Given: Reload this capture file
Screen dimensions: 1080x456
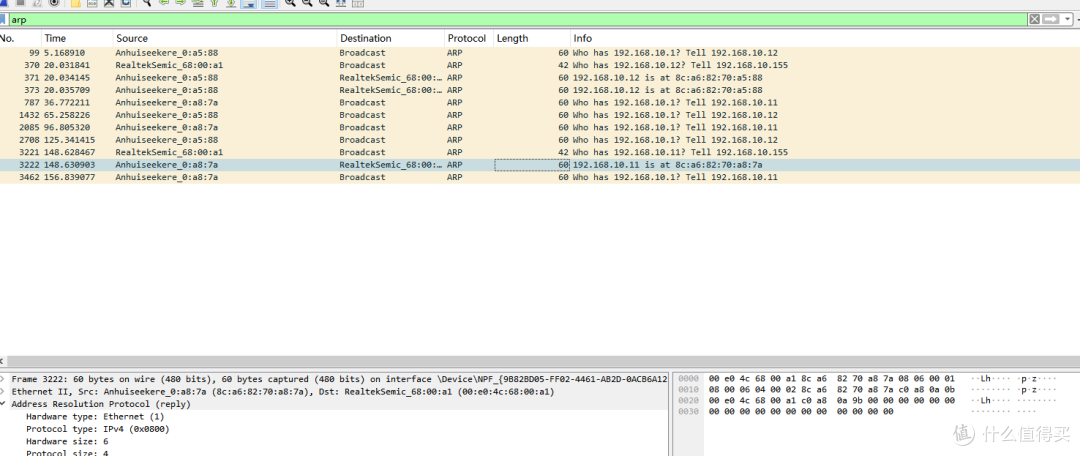Looking at the screenshot, I should coord(125,3).
